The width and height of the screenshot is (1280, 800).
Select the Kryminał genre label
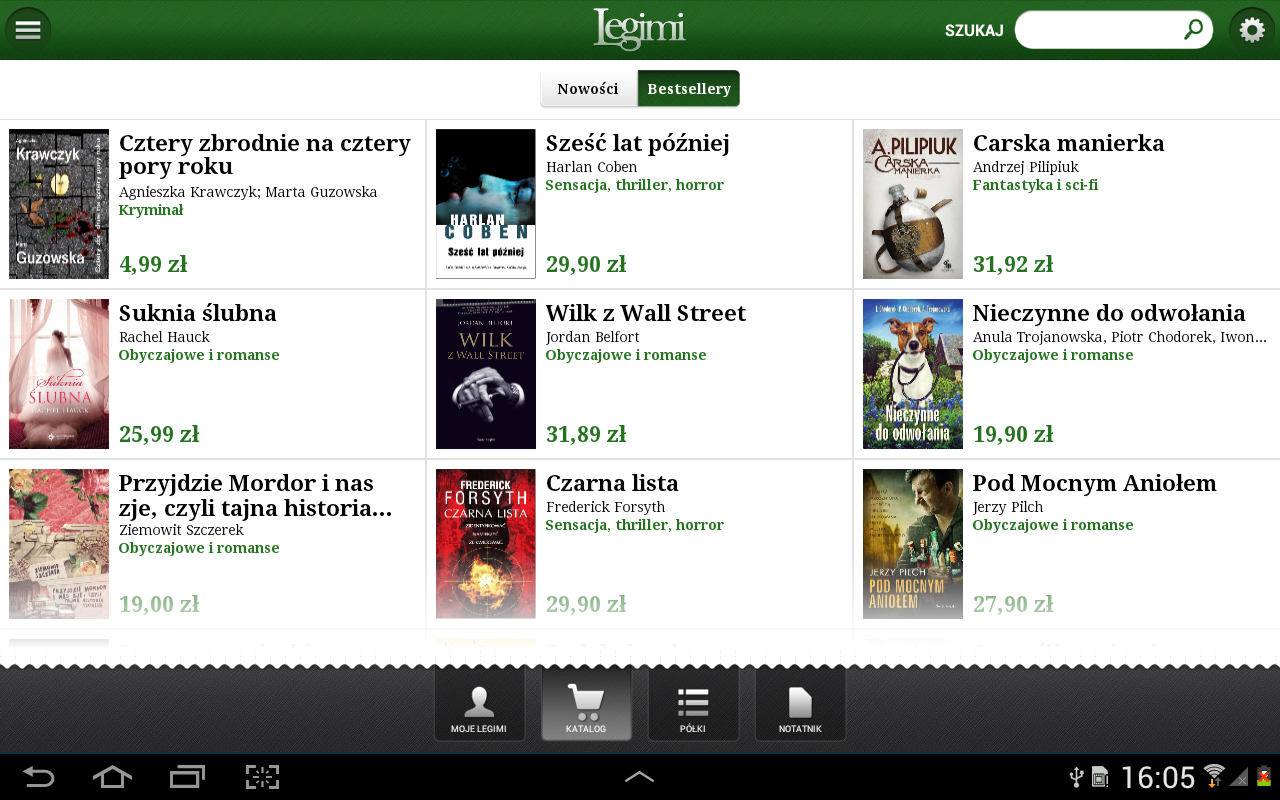click(150, 210)
